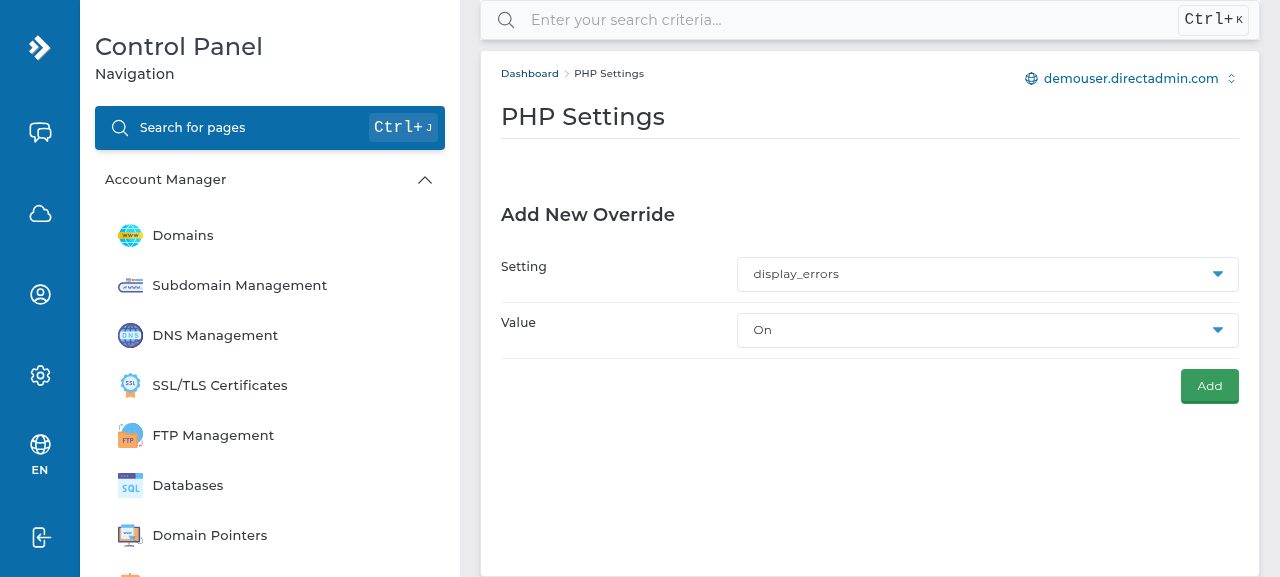Open Domain Pointers page

[210, 535]
